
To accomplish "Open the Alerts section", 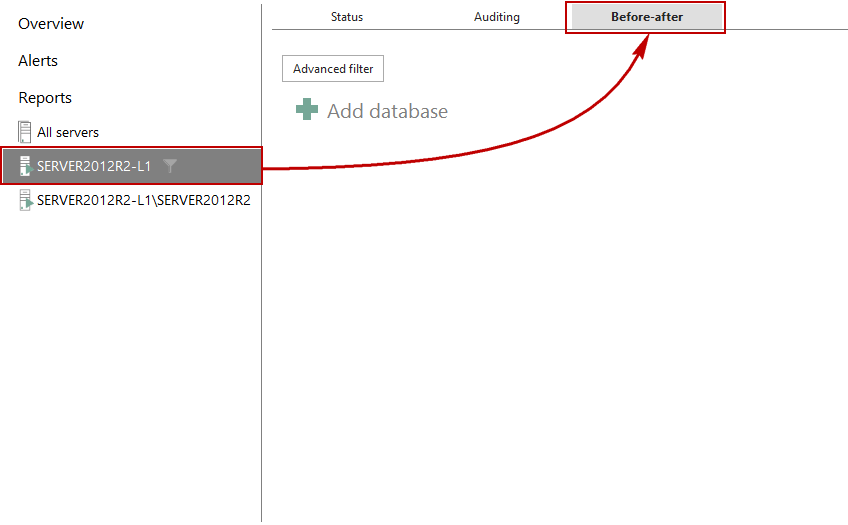I will point(38,61).
